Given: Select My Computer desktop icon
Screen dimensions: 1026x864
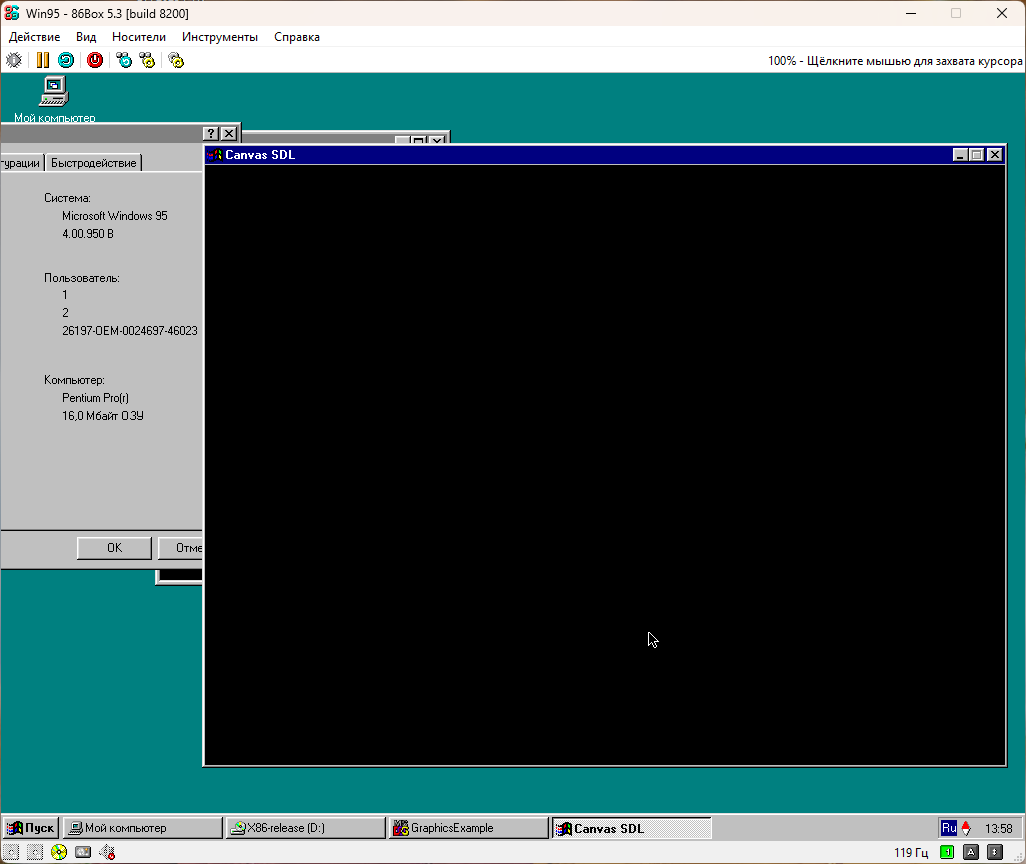Looking at the screenshot, I should (x=54, y=99).
